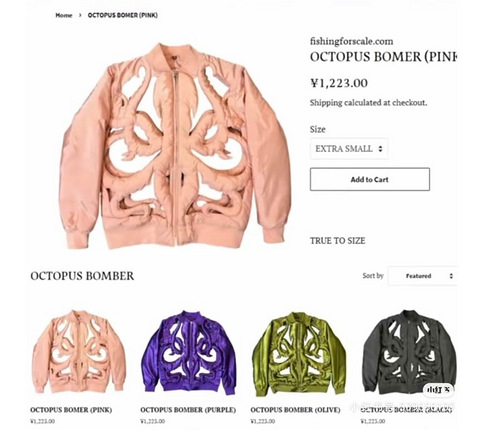Open the OCTOPUS BOMBER (PURPLE) product link
The image size is (480, 430).
point(188,410)
